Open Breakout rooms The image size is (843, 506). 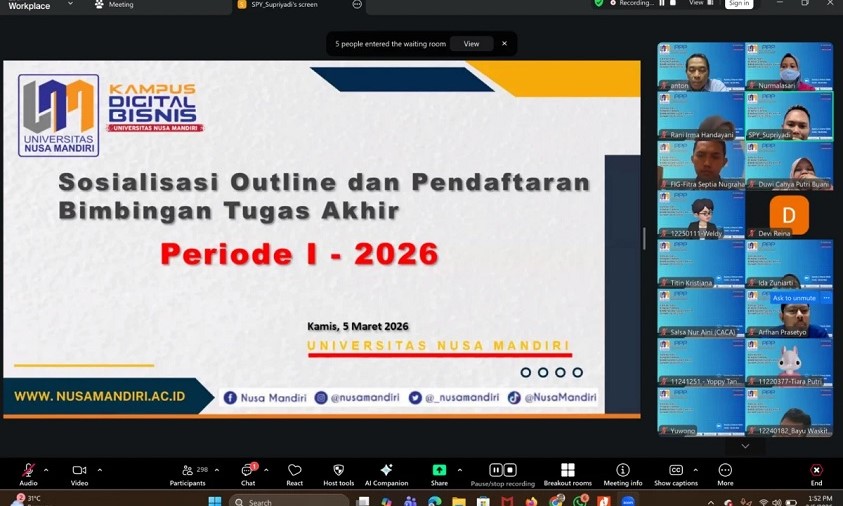[567, 471]
